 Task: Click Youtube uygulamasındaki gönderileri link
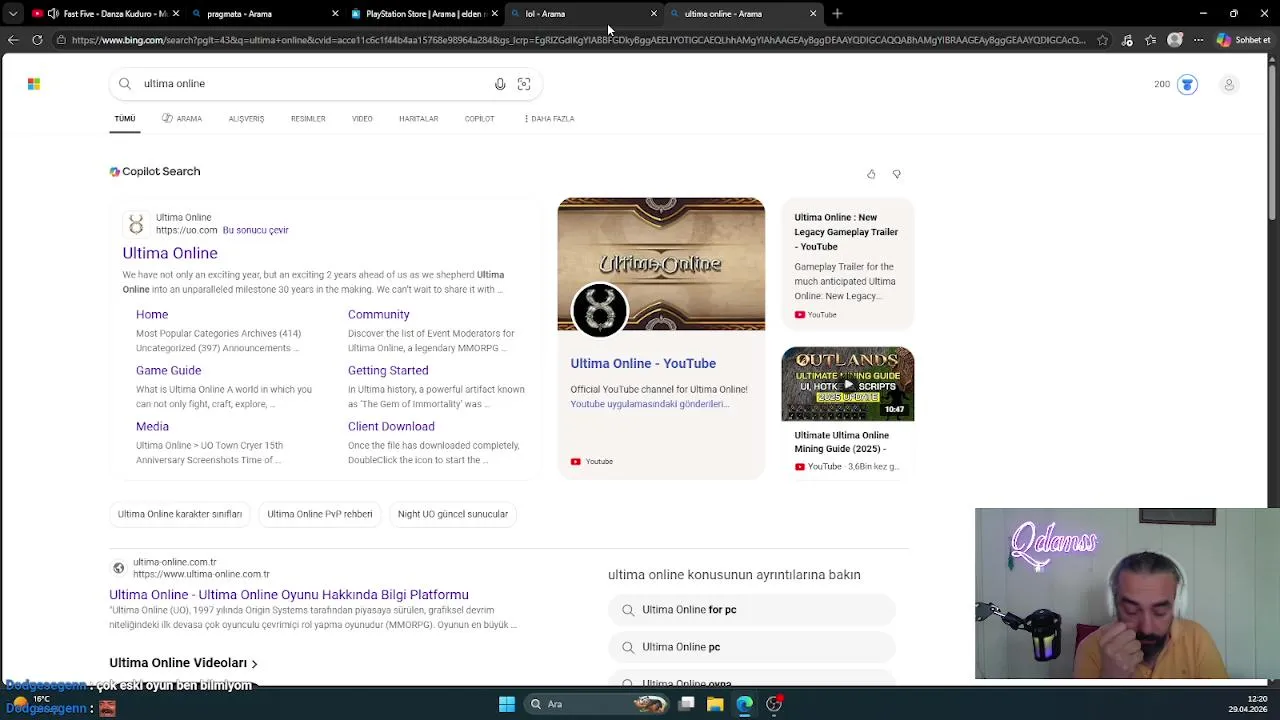pos(649,404)
